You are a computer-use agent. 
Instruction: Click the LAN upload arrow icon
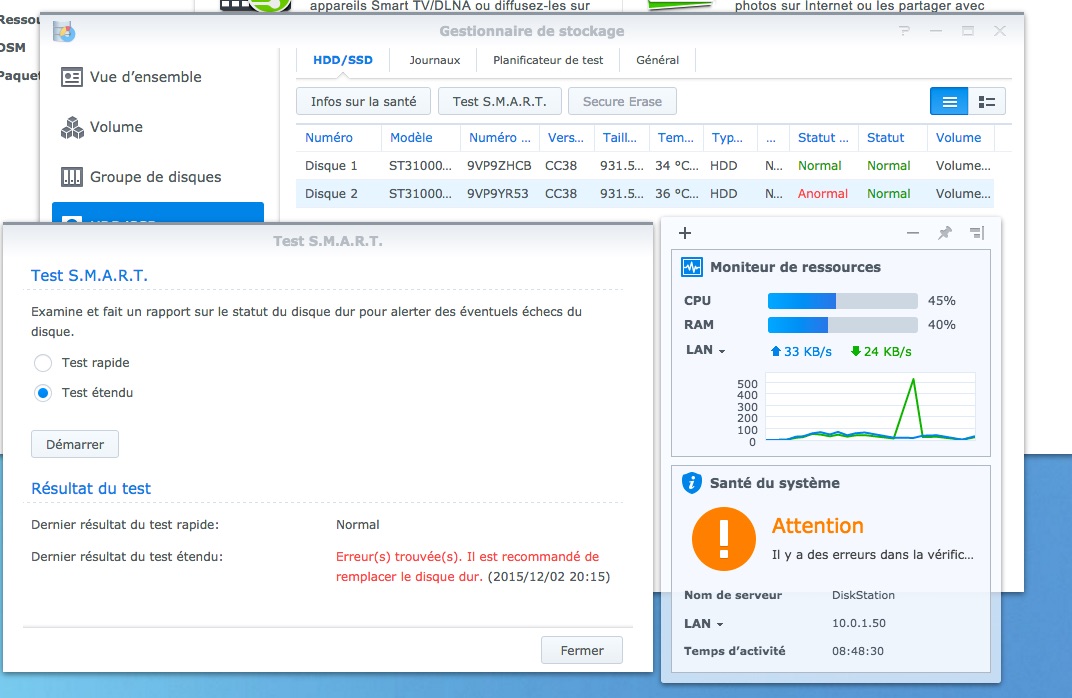(775, 351)
